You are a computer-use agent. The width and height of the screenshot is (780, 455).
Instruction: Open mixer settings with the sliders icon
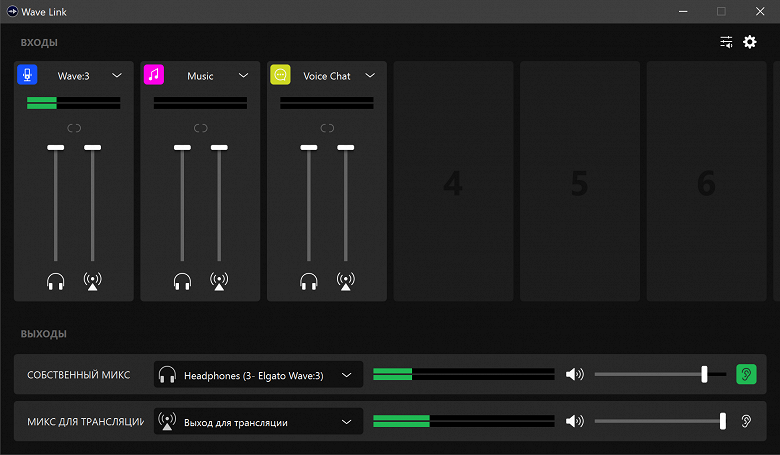[x=726, y=42]
